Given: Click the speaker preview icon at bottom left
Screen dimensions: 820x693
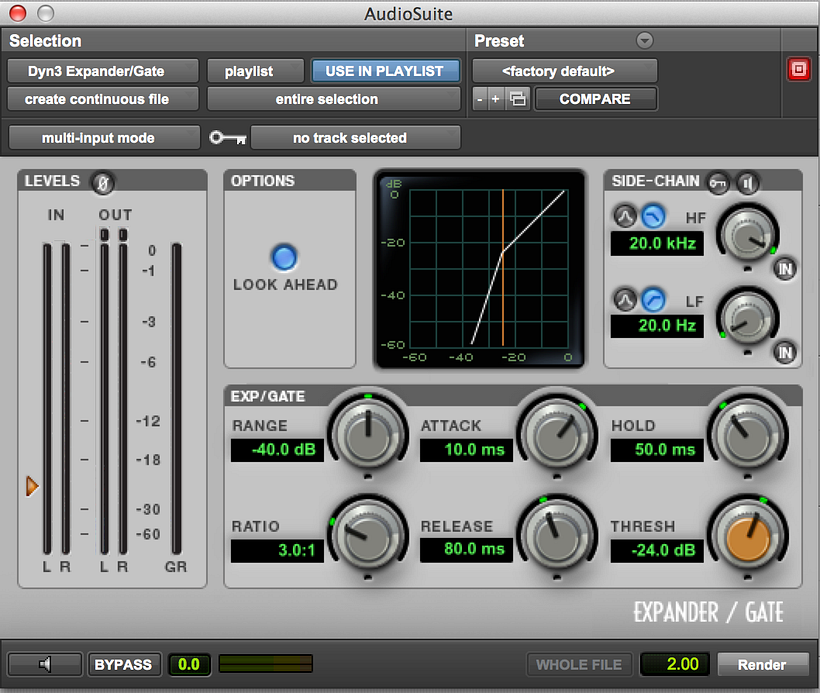Looking at the screenshot, I should [x=44, y=664].
